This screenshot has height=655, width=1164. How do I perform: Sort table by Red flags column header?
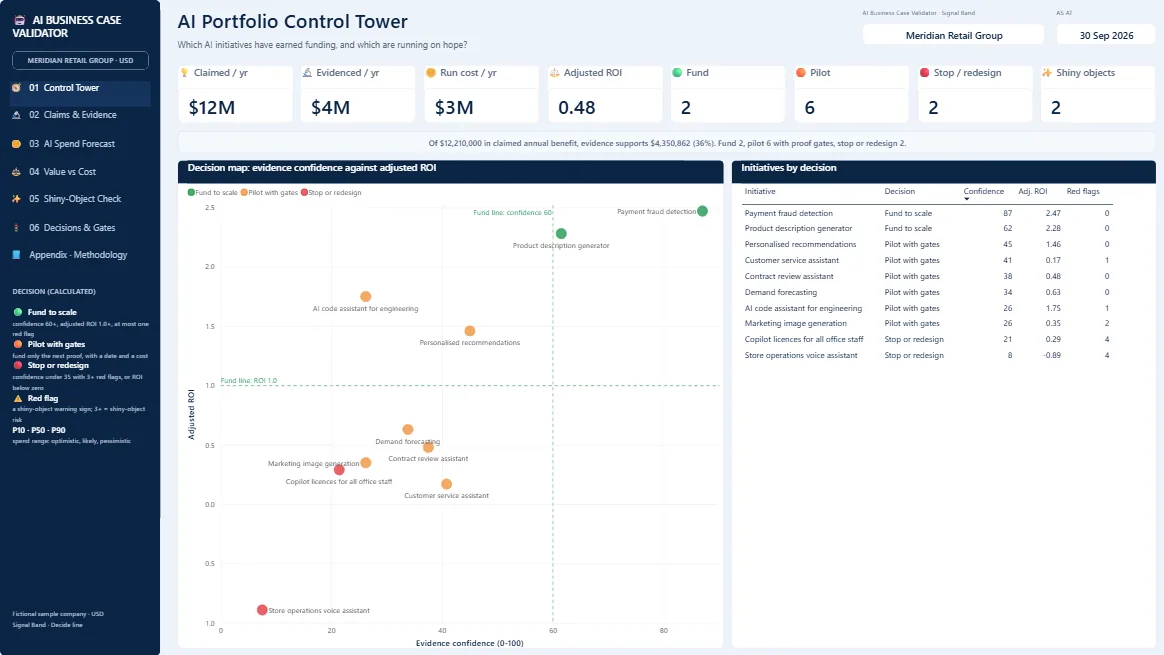(x=1083, y=192)
